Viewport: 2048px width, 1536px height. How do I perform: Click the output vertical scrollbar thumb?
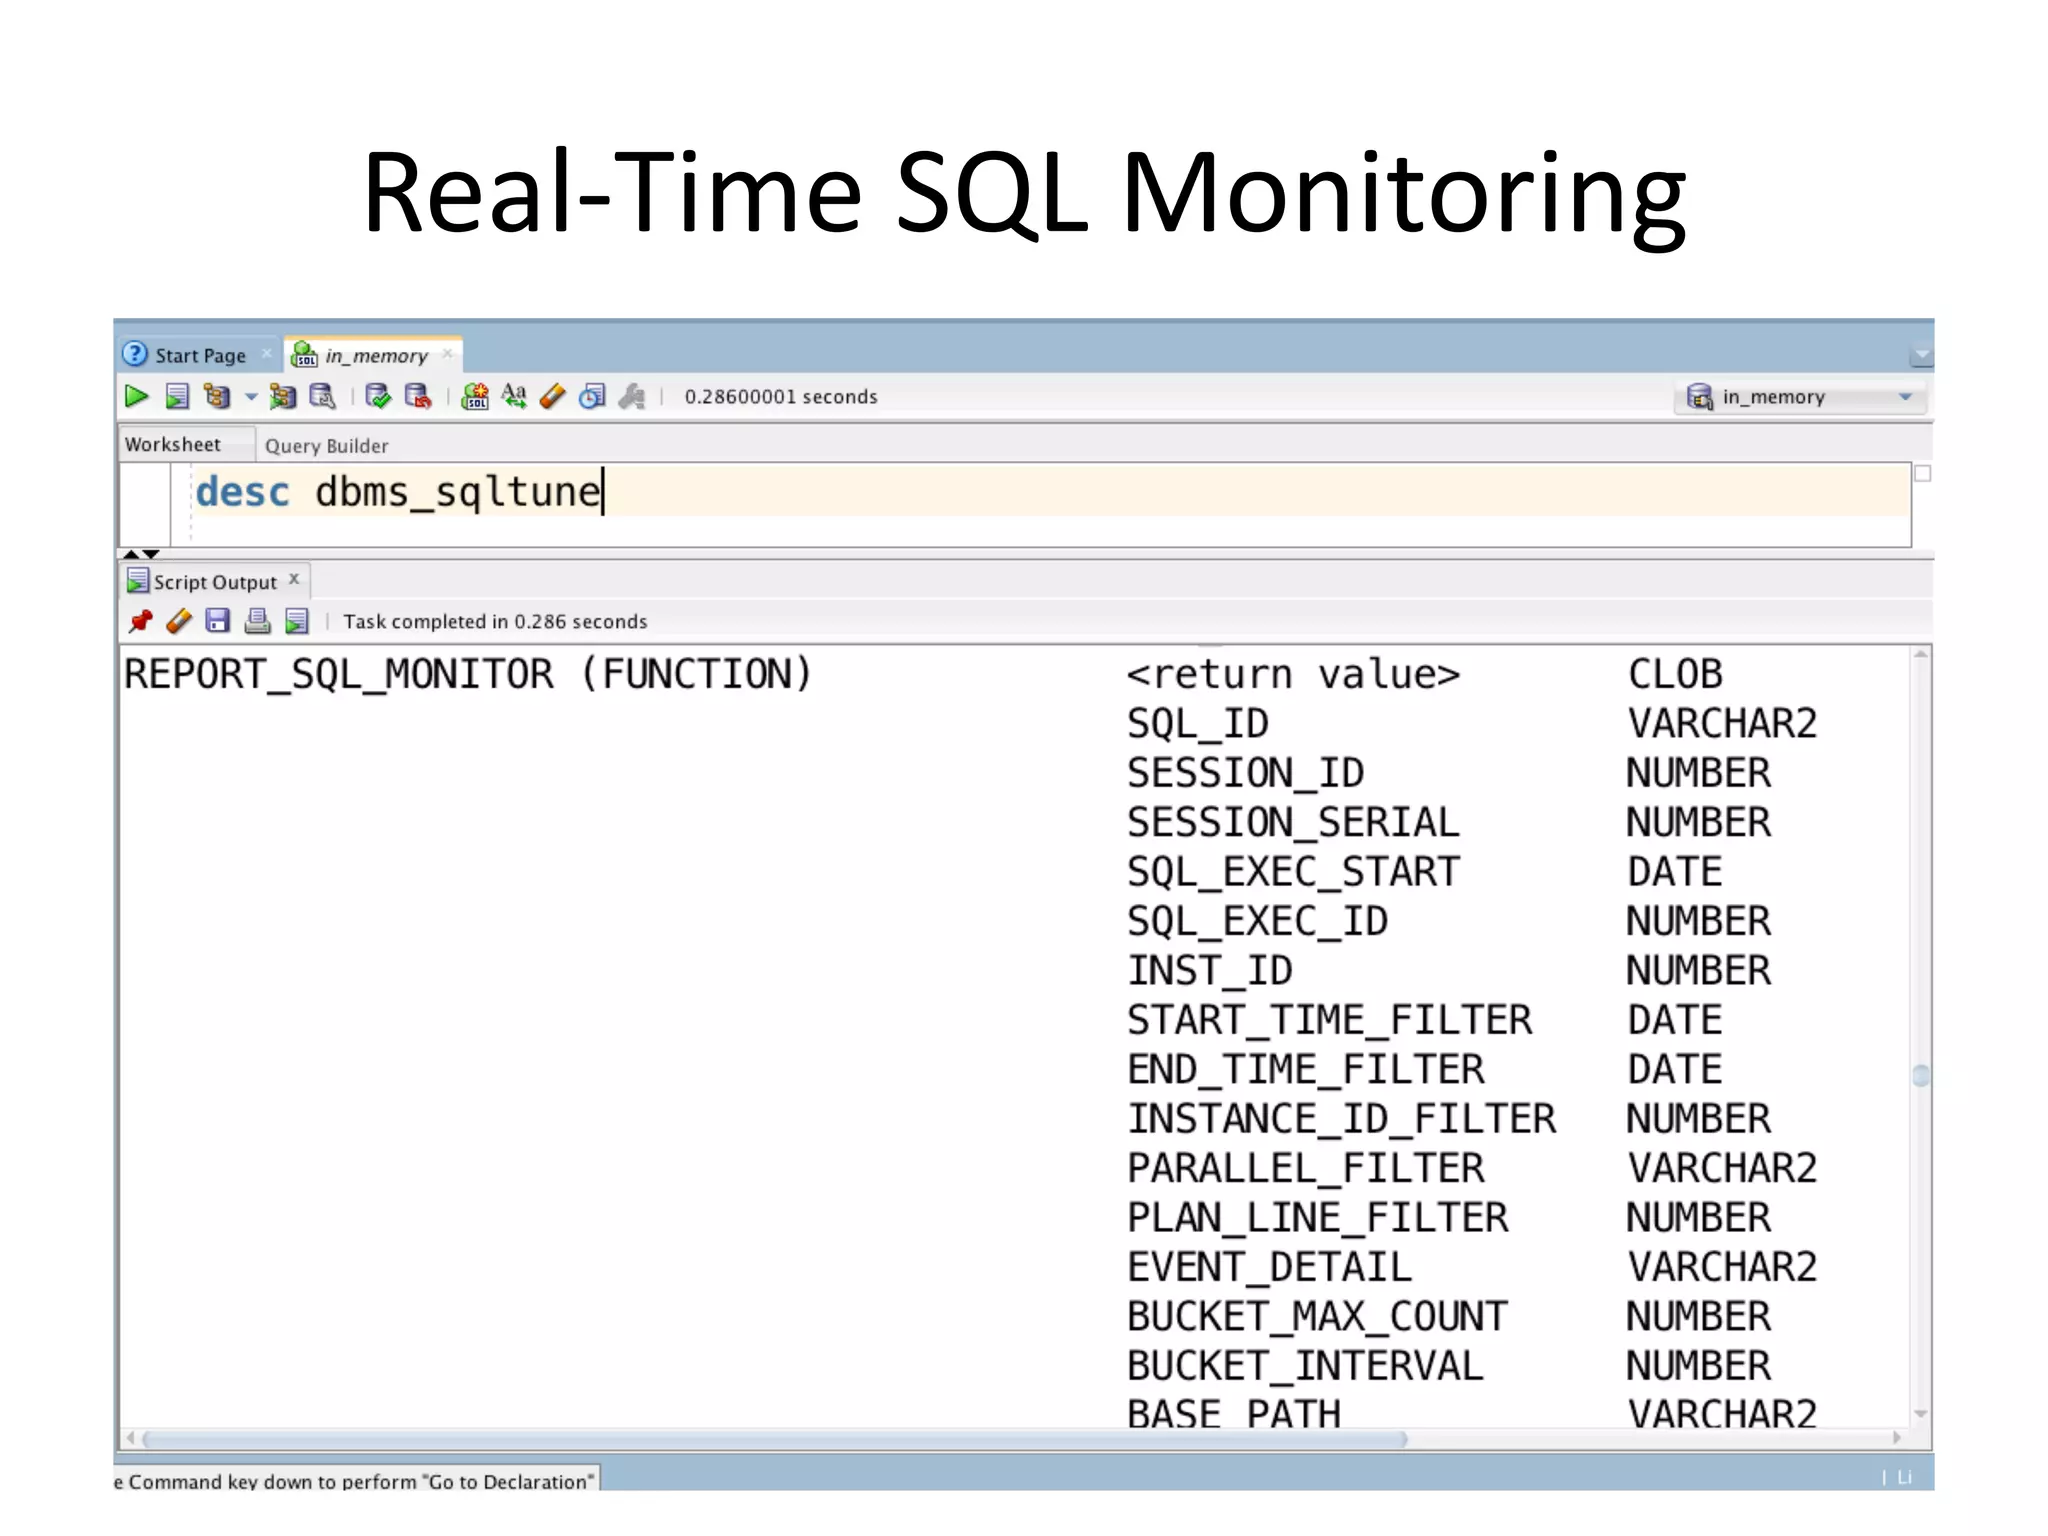[x=1921, y=1075]
